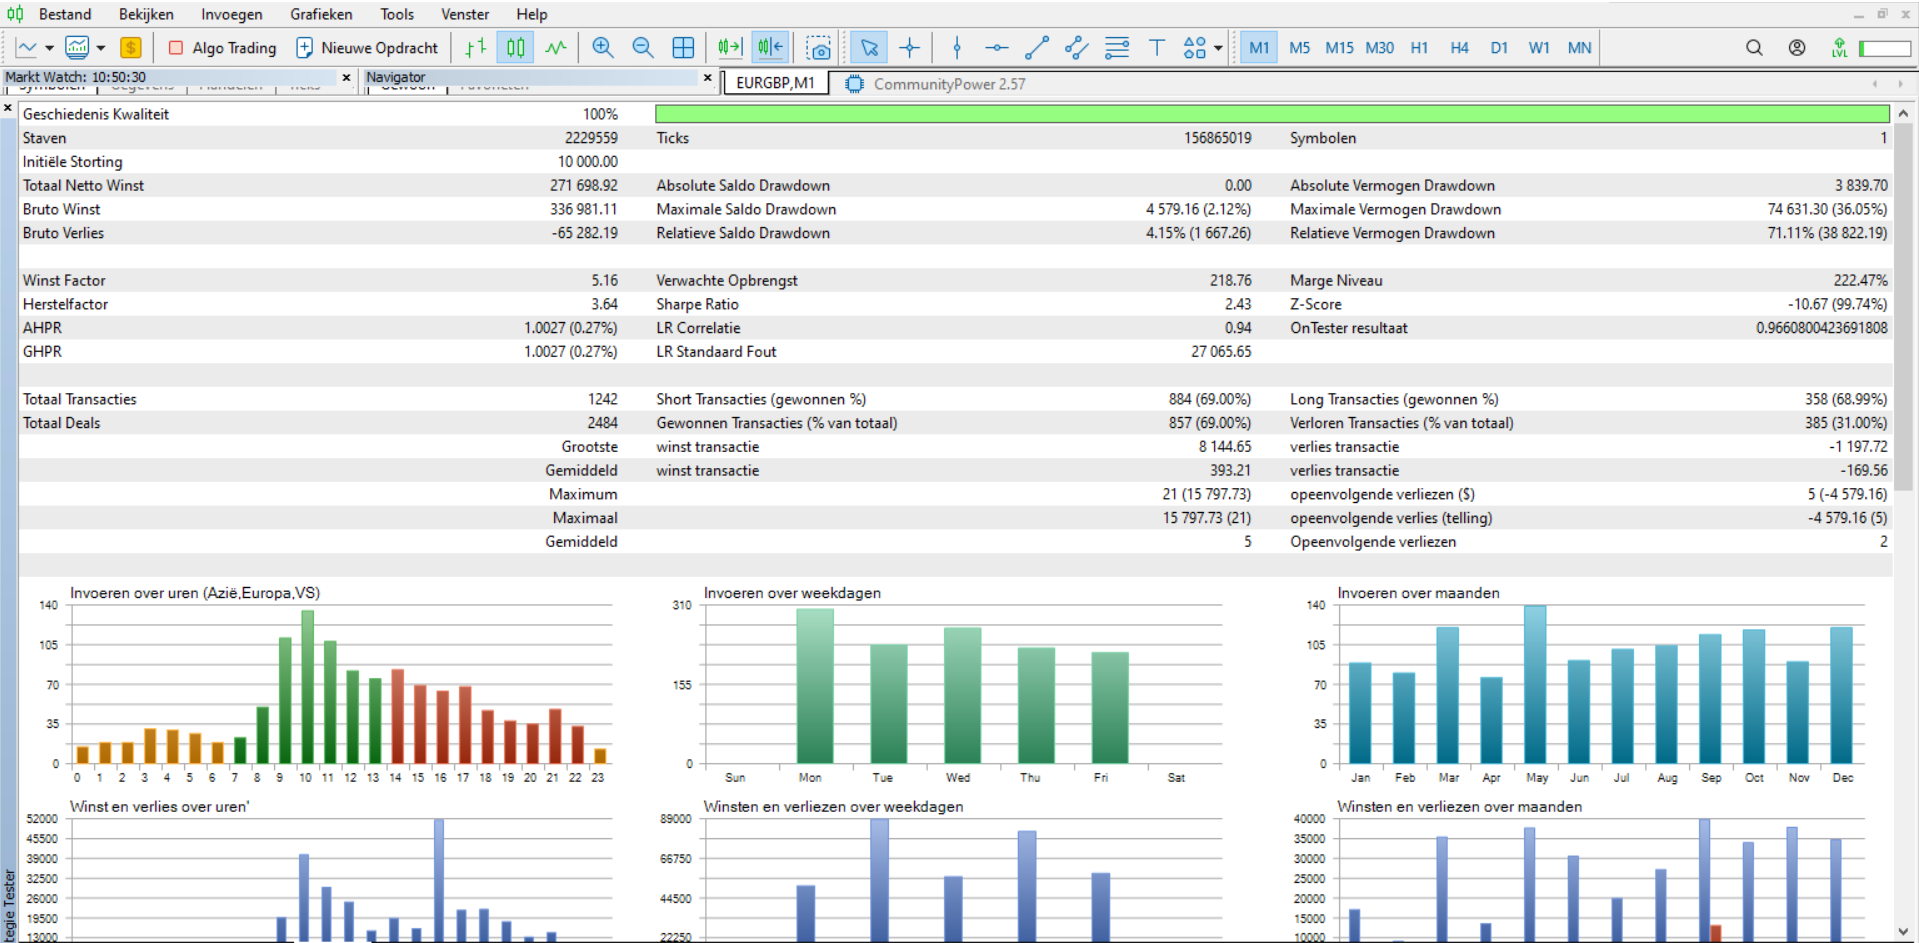Select the Fibonacci retracement tool
The width and height of the screenshot is (1919, 943).
click(x=1117, y=47)
